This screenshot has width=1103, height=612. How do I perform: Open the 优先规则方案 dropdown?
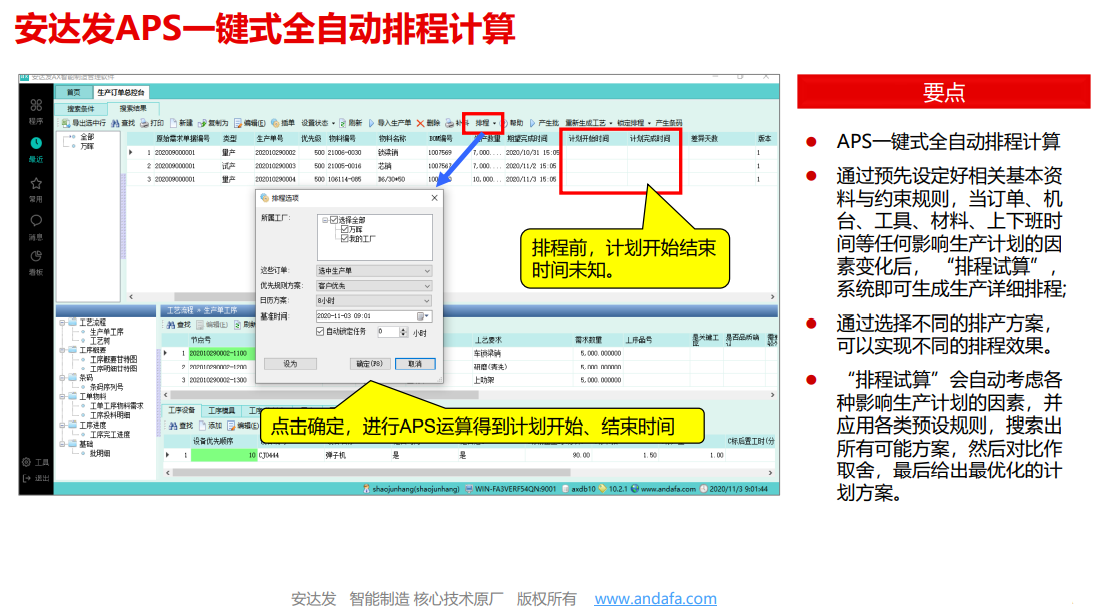[x=374, y=286]
